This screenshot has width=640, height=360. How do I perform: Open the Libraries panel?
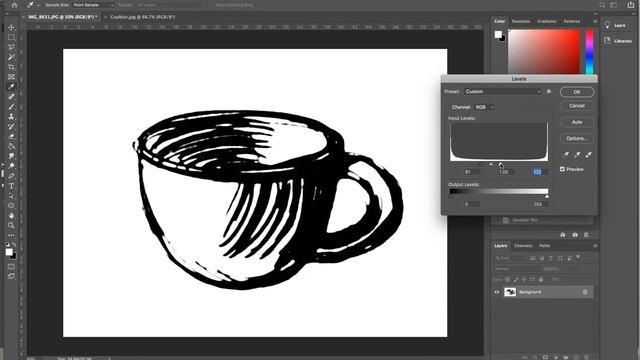point(618,41)
